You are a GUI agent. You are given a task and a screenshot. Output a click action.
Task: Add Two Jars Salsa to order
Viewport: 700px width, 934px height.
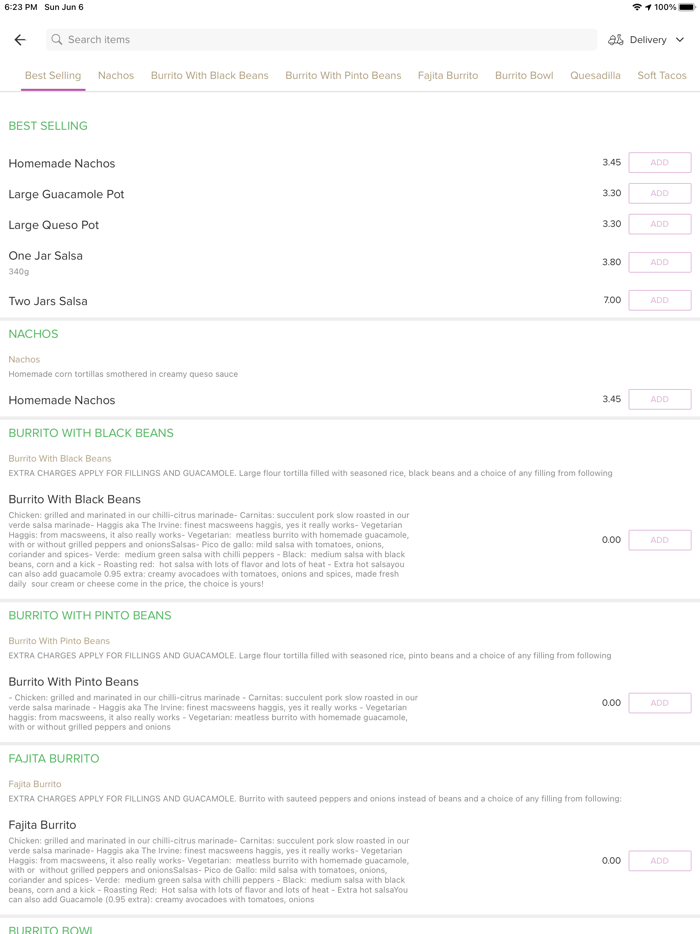pos(659,301)
